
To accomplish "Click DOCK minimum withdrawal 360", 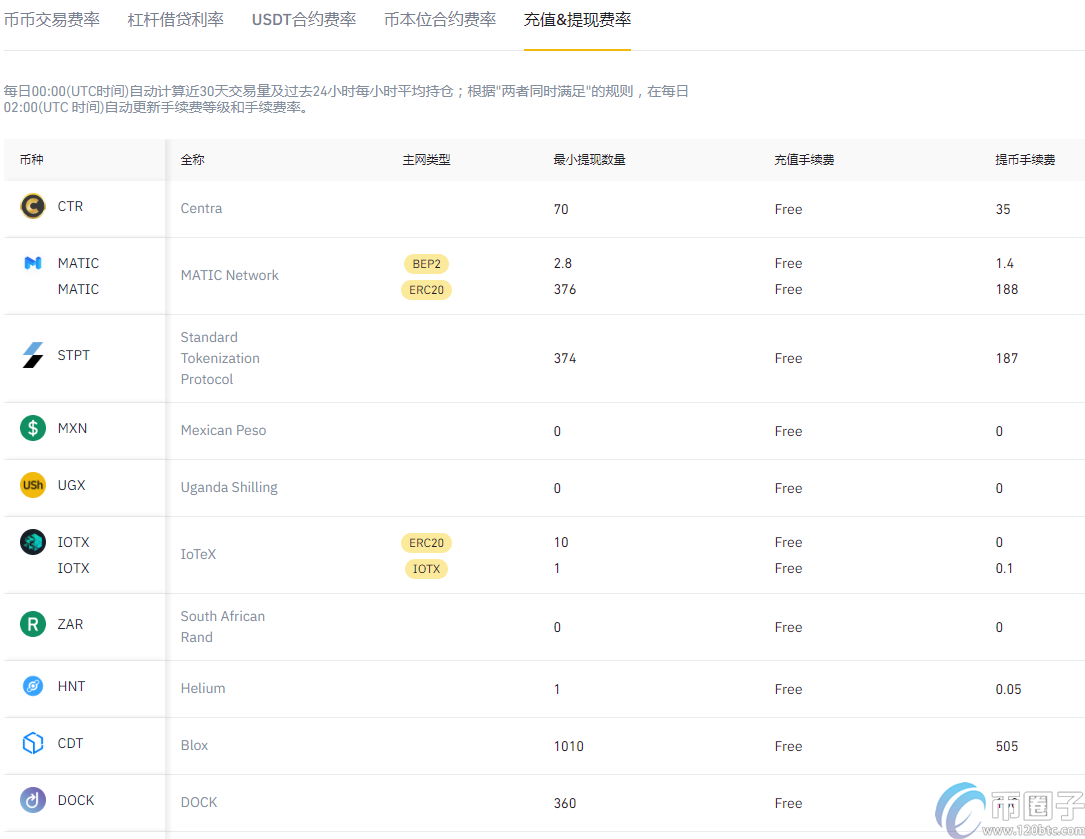I will pyautogui.click(x=565, y=803).
